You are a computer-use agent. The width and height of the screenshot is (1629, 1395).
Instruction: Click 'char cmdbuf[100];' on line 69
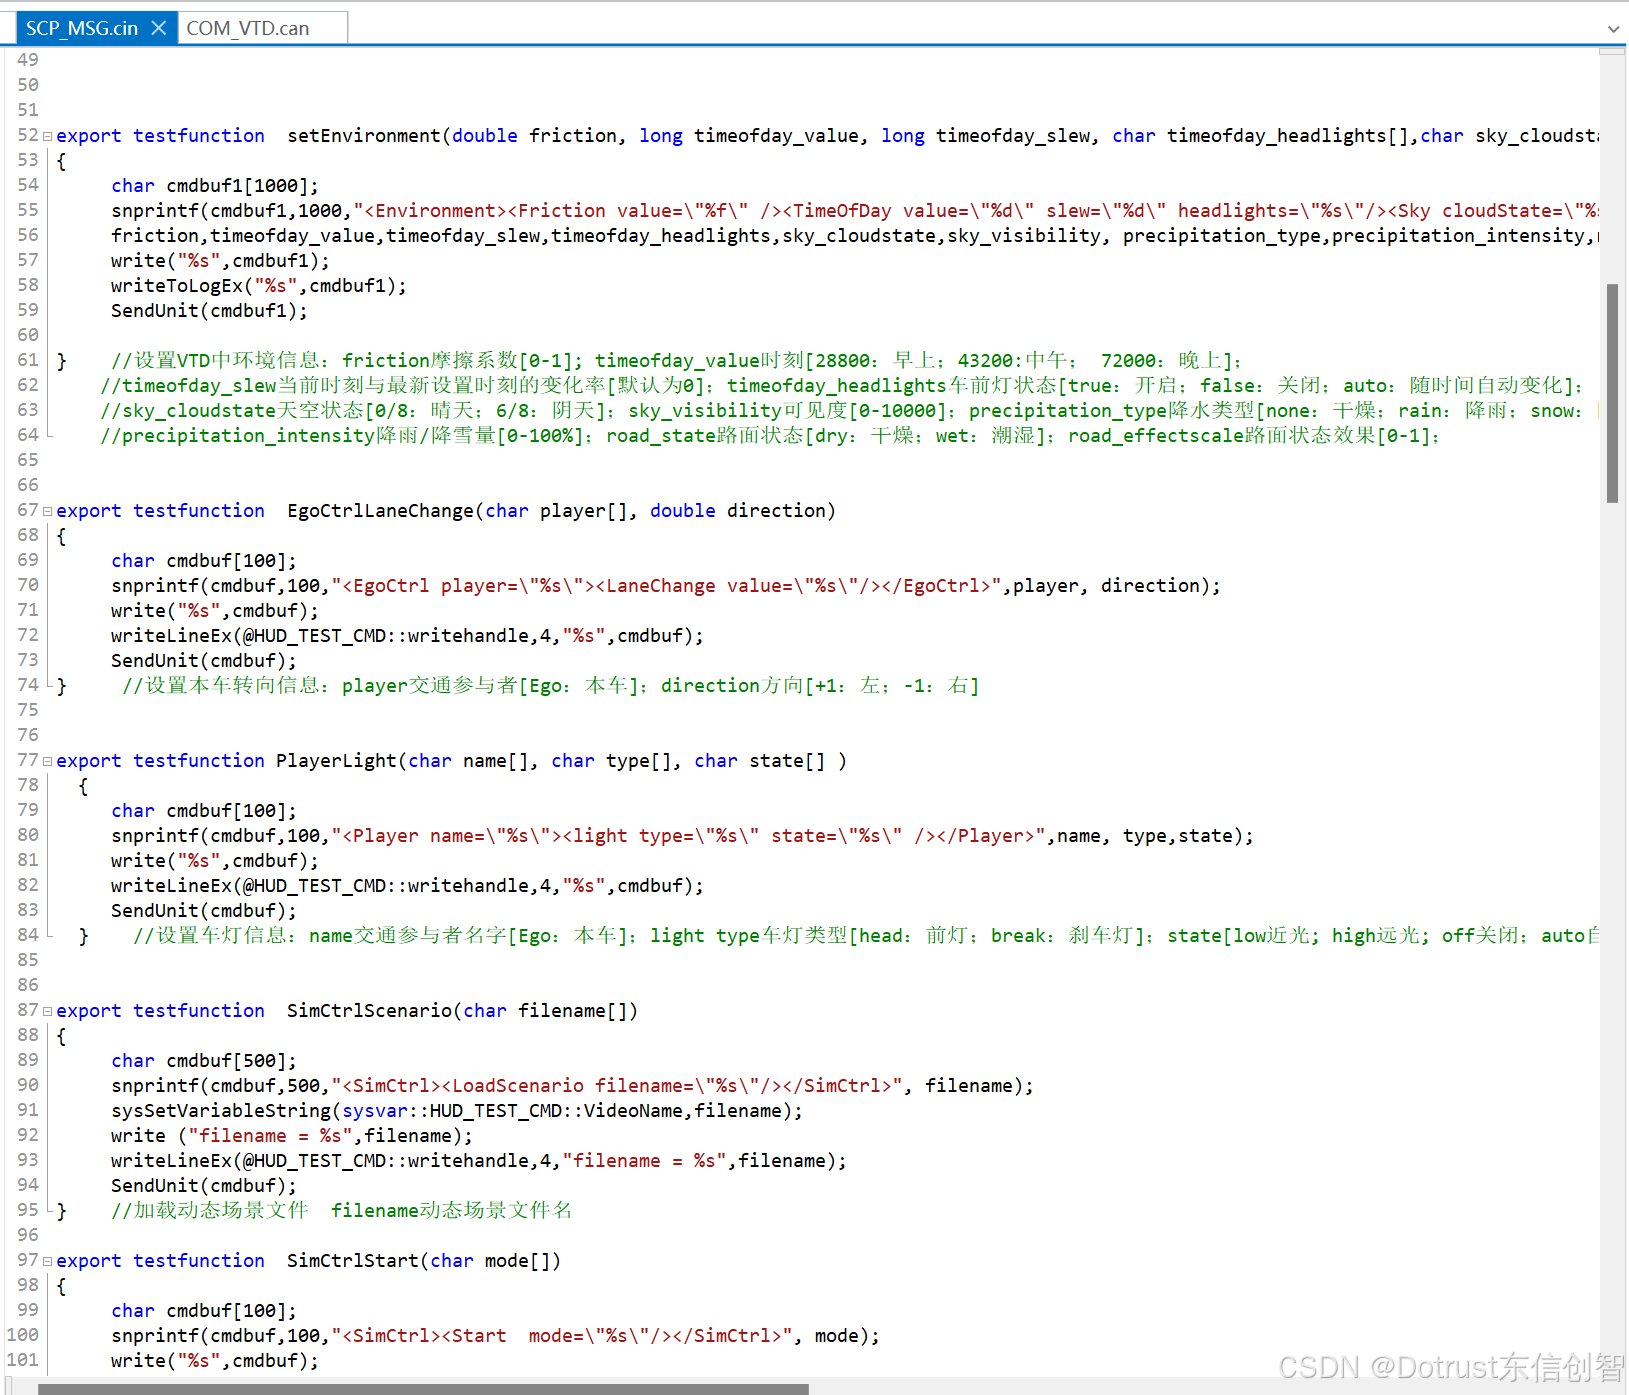[x=204, y=560]
